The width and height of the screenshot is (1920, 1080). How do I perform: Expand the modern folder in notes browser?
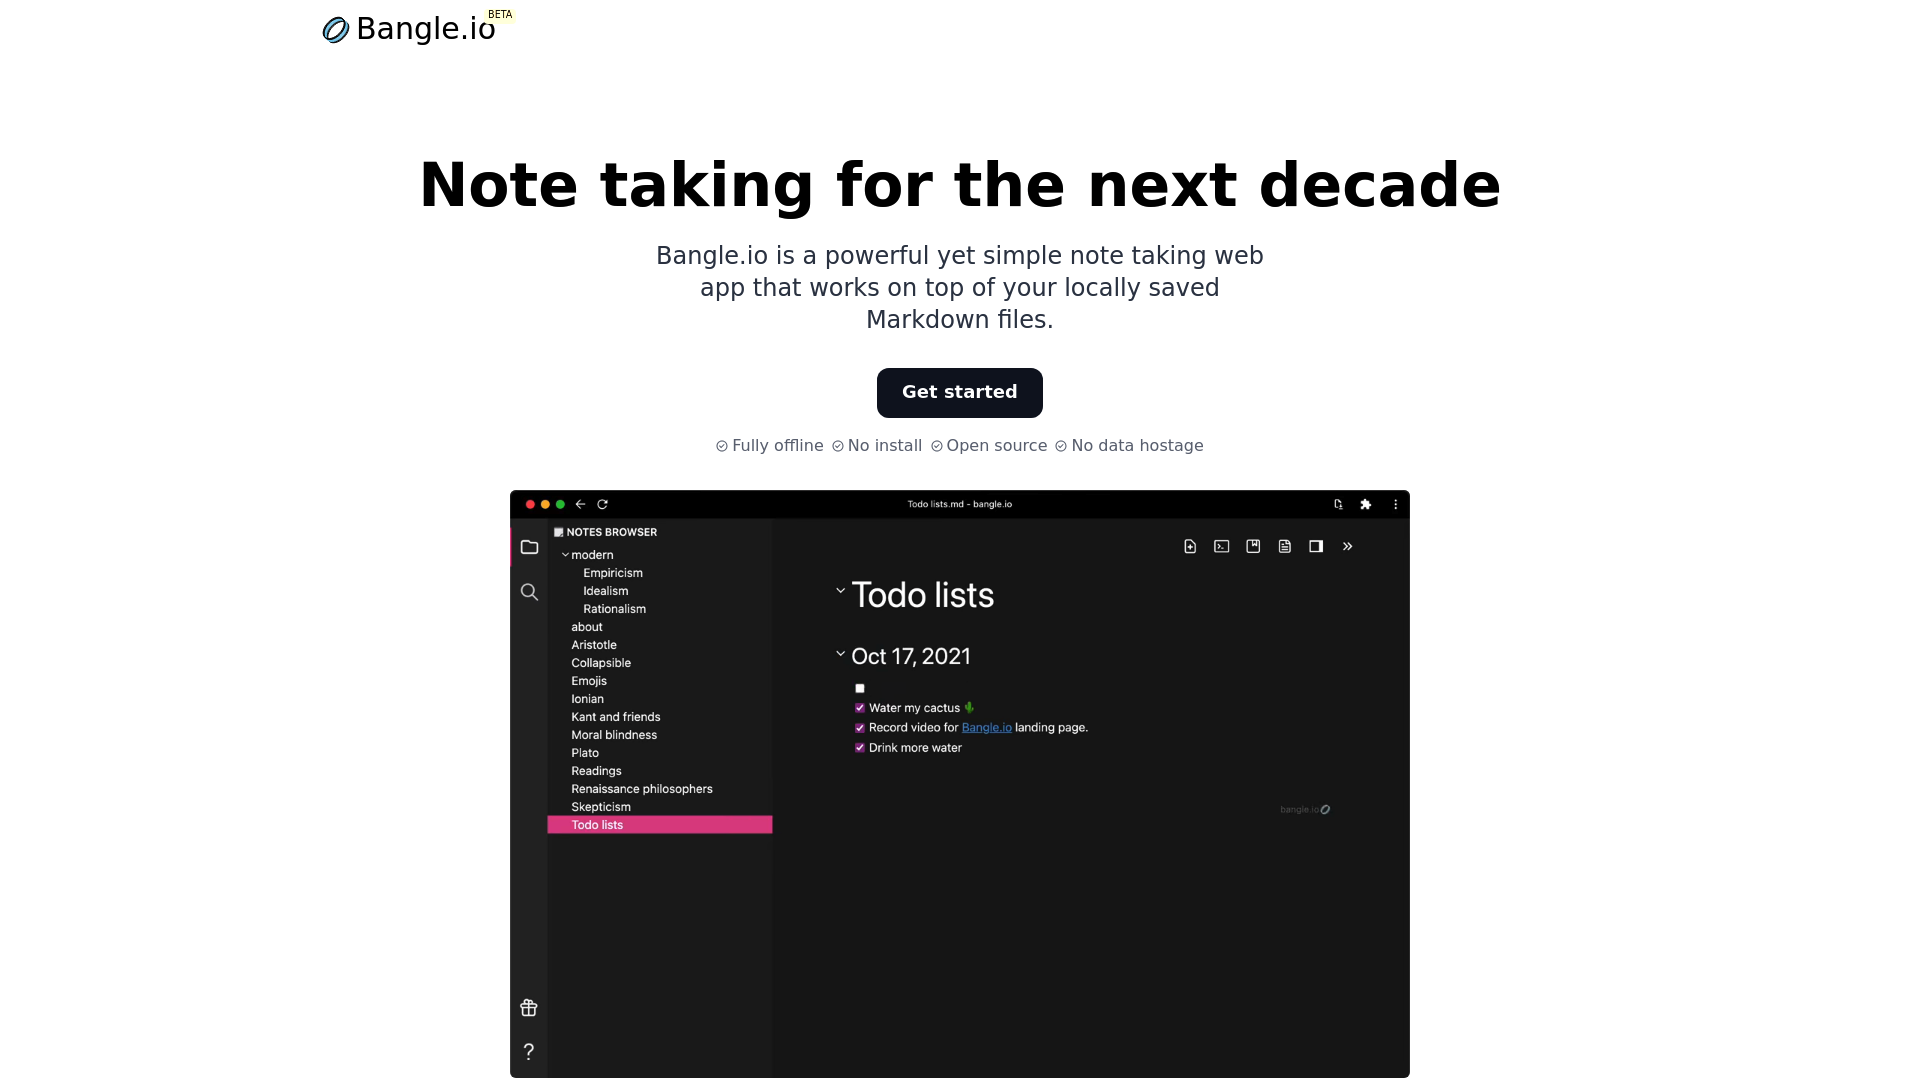click(x=566, y=554)
